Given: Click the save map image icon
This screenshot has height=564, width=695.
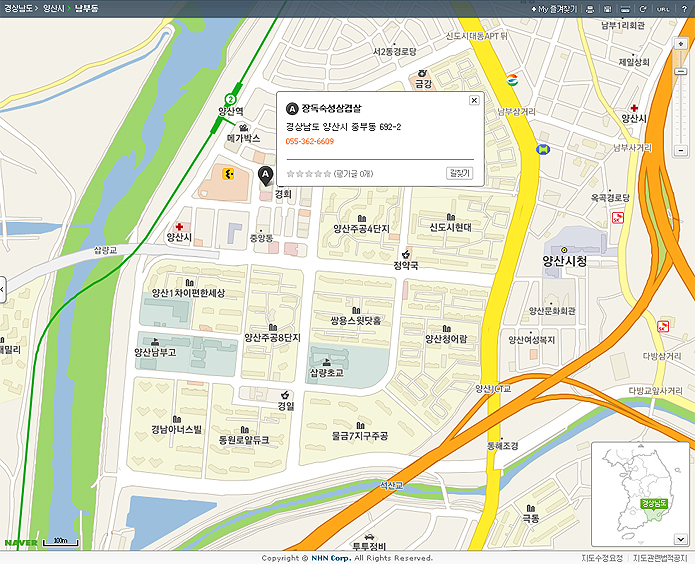Looking at the screenshot, I should click(607, 9).
